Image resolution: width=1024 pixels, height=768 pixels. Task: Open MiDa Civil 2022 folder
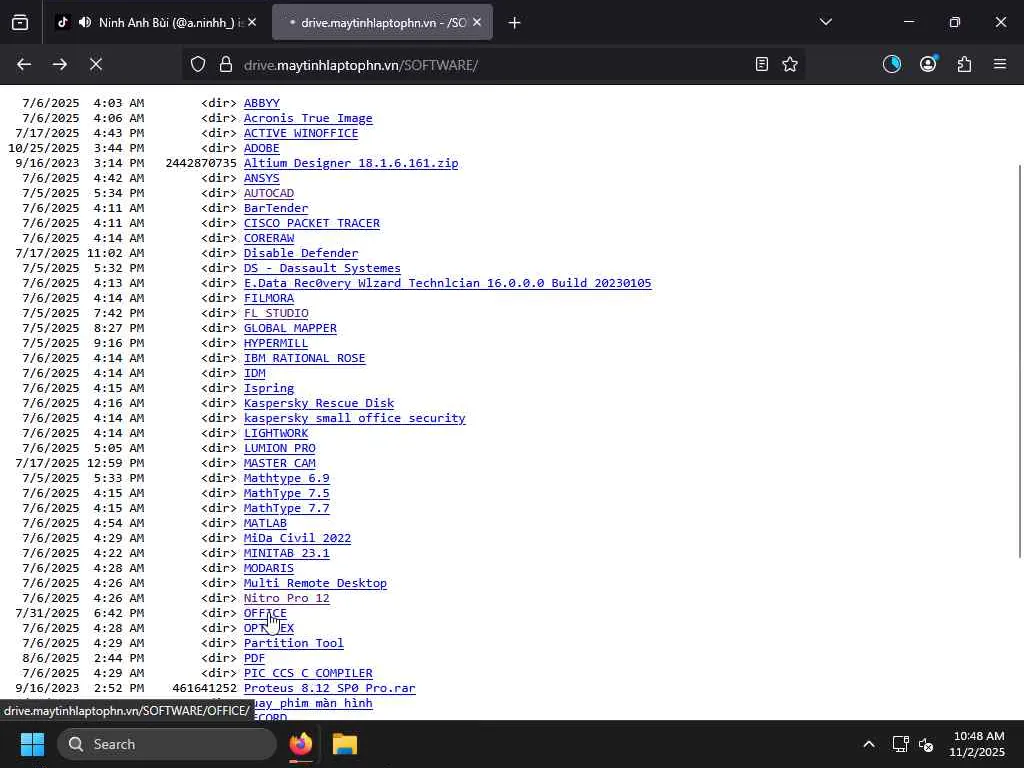(x=297, y=539)
